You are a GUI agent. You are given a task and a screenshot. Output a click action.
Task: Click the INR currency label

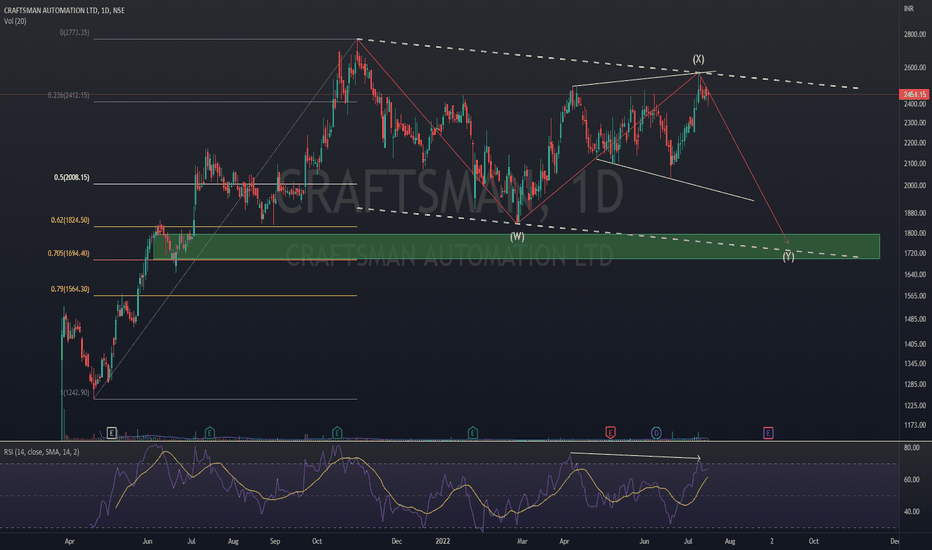click(909, 8)
